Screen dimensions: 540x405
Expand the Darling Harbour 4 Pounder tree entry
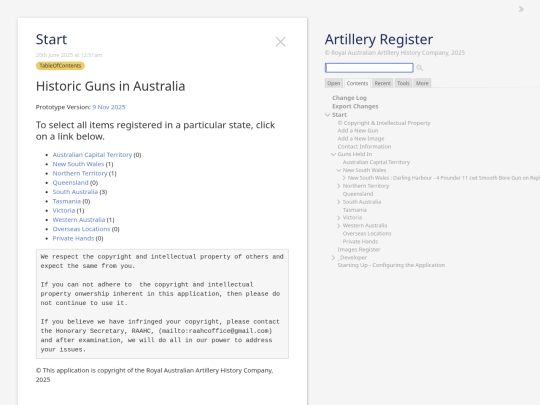click(x=344, y=178)
